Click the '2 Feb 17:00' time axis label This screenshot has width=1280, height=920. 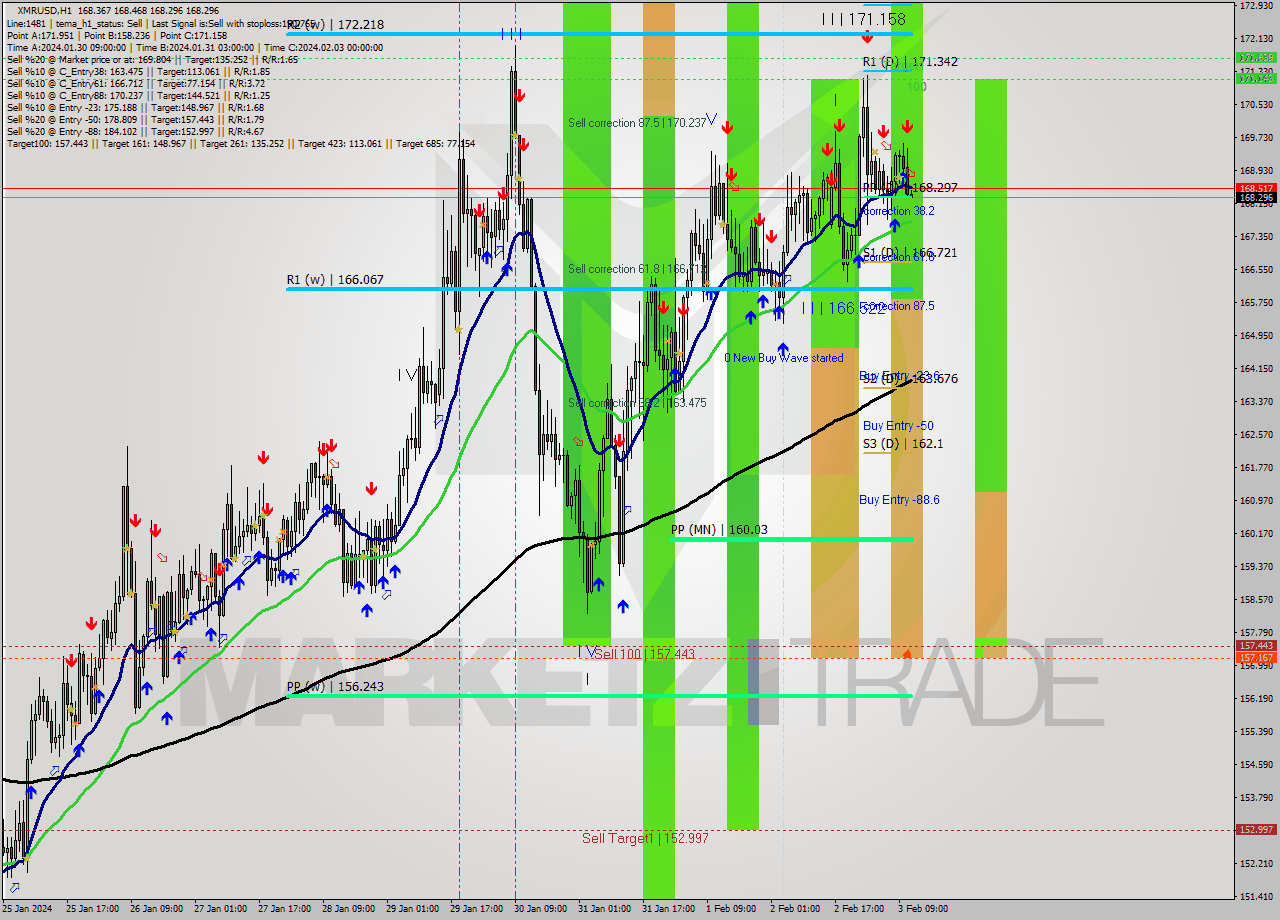pos(859,909)
